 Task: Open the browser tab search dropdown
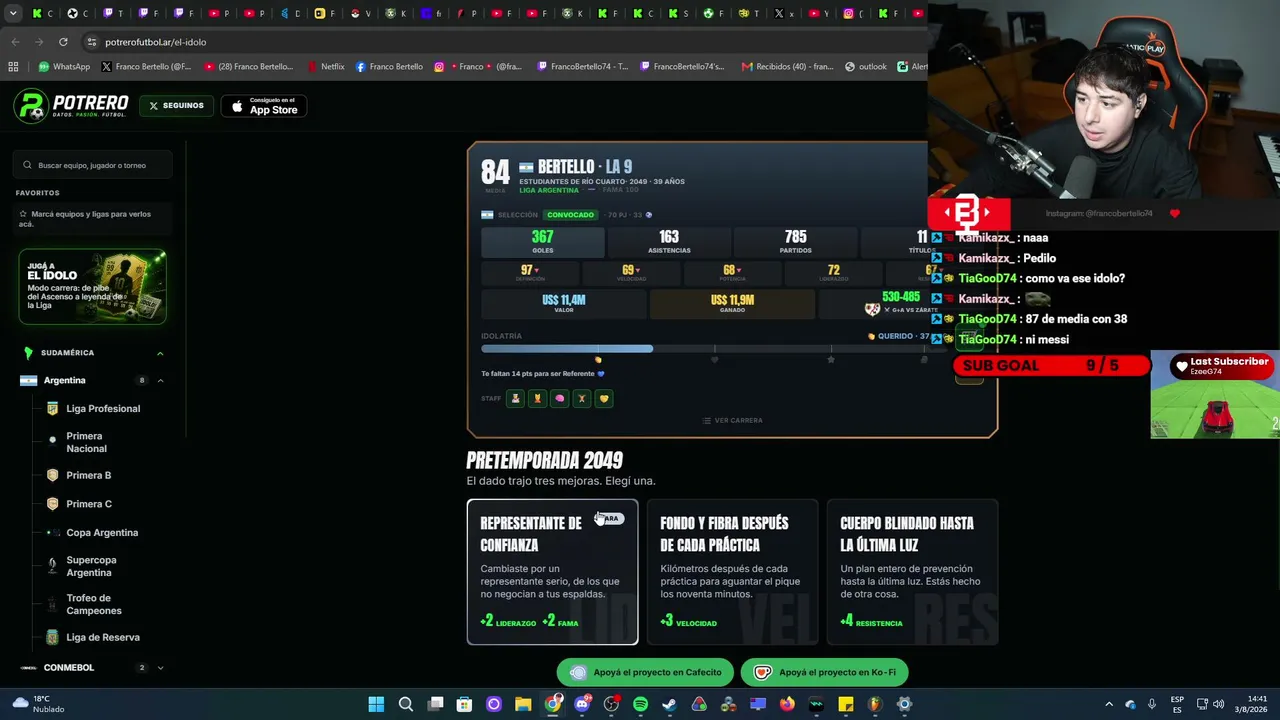[x=13, y=14]
